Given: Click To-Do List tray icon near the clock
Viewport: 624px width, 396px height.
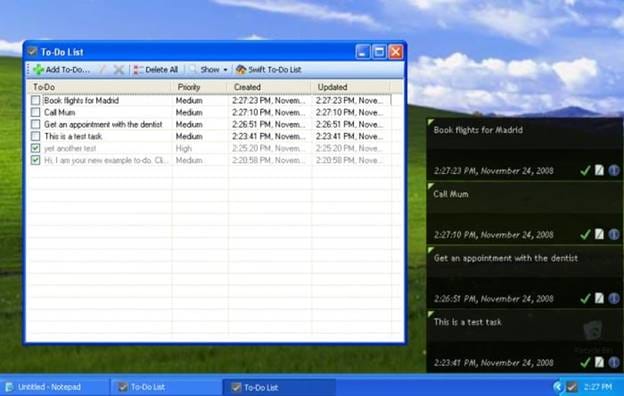Looking at the screenshot, I should click(571, 386).
